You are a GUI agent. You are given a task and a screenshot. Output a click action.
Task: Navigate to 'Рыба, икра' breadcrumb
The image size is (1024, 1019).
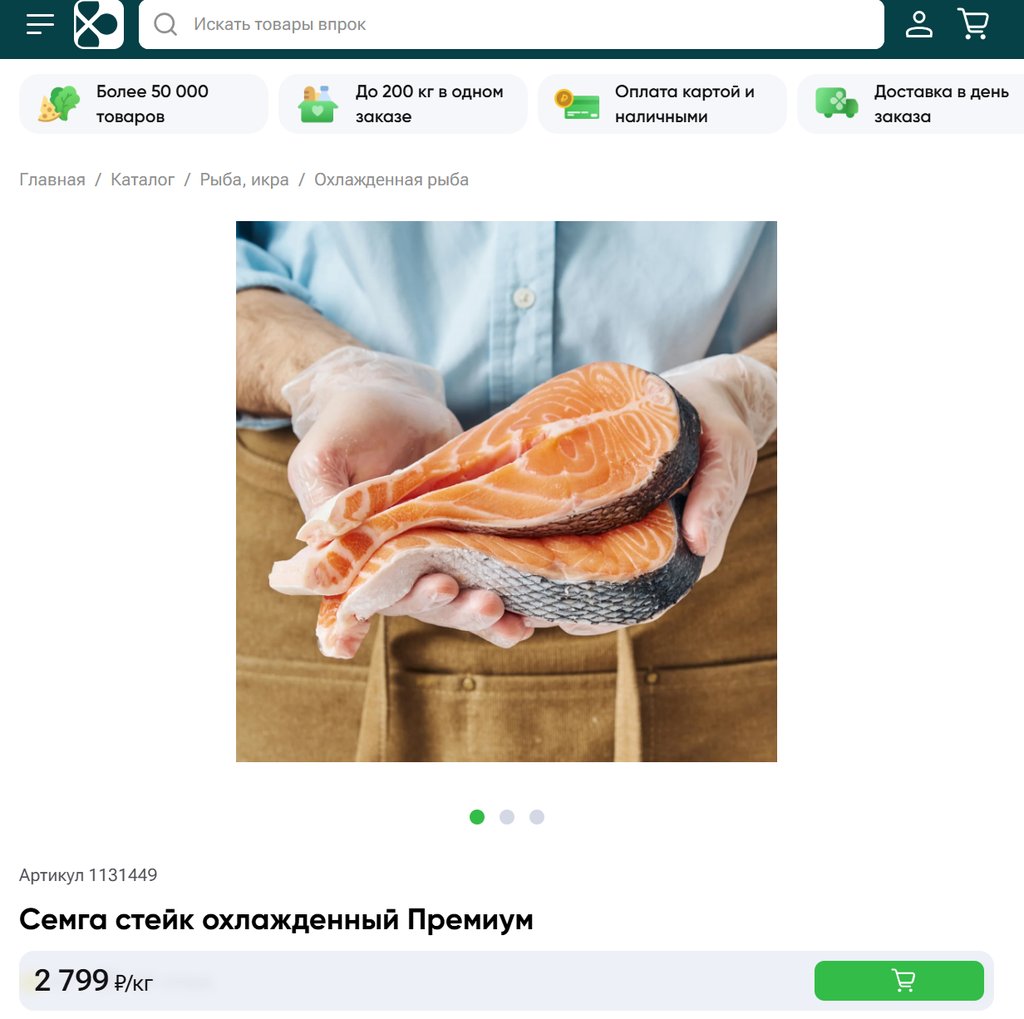coord(244,180)
